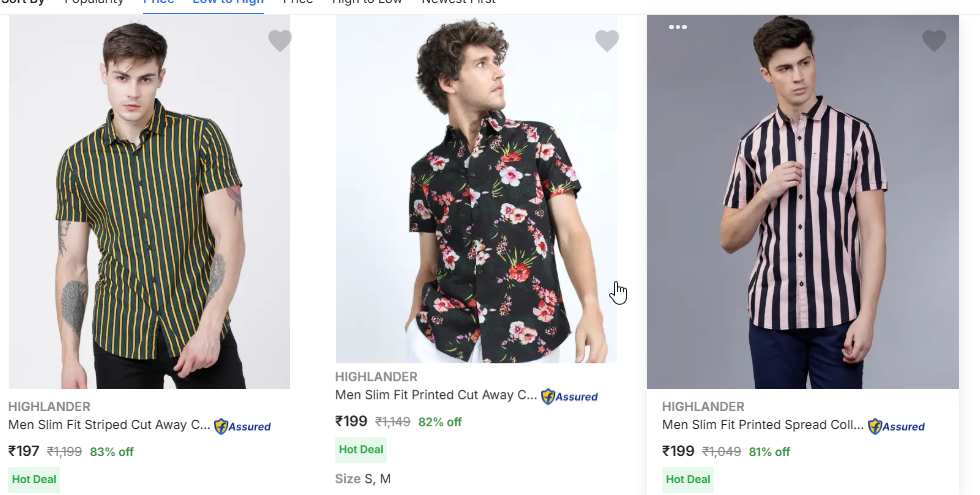Image resolution: width=980 pixels, height=495 pixels.
Task: Sort products by Popularity
Action: 94,3
